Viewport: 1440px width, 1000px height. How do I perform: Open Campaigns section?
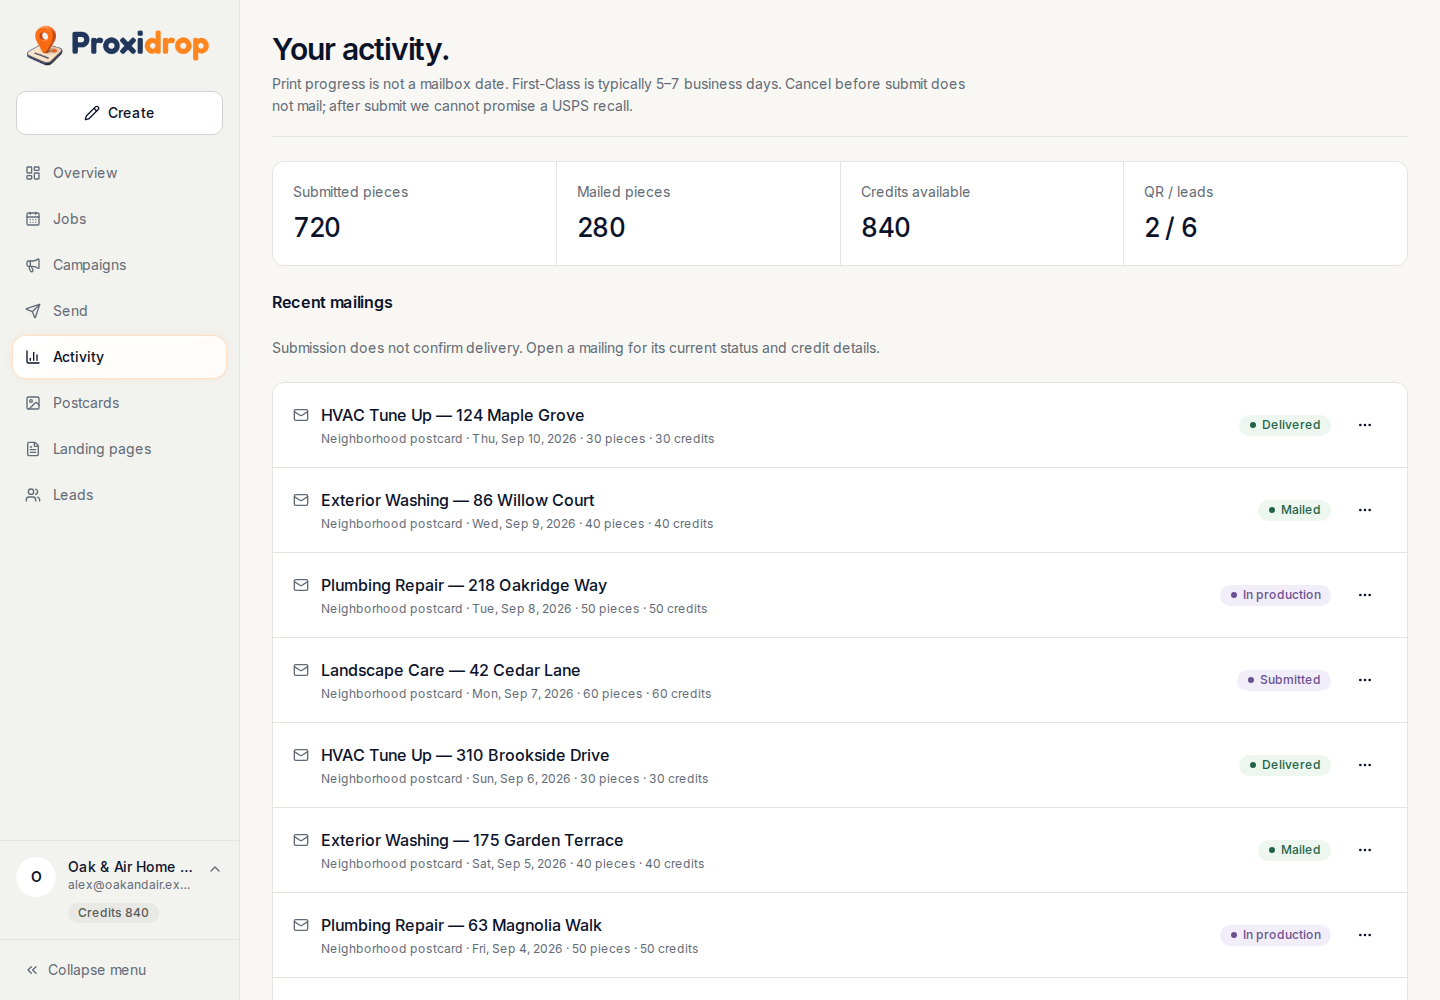(119, 265)
